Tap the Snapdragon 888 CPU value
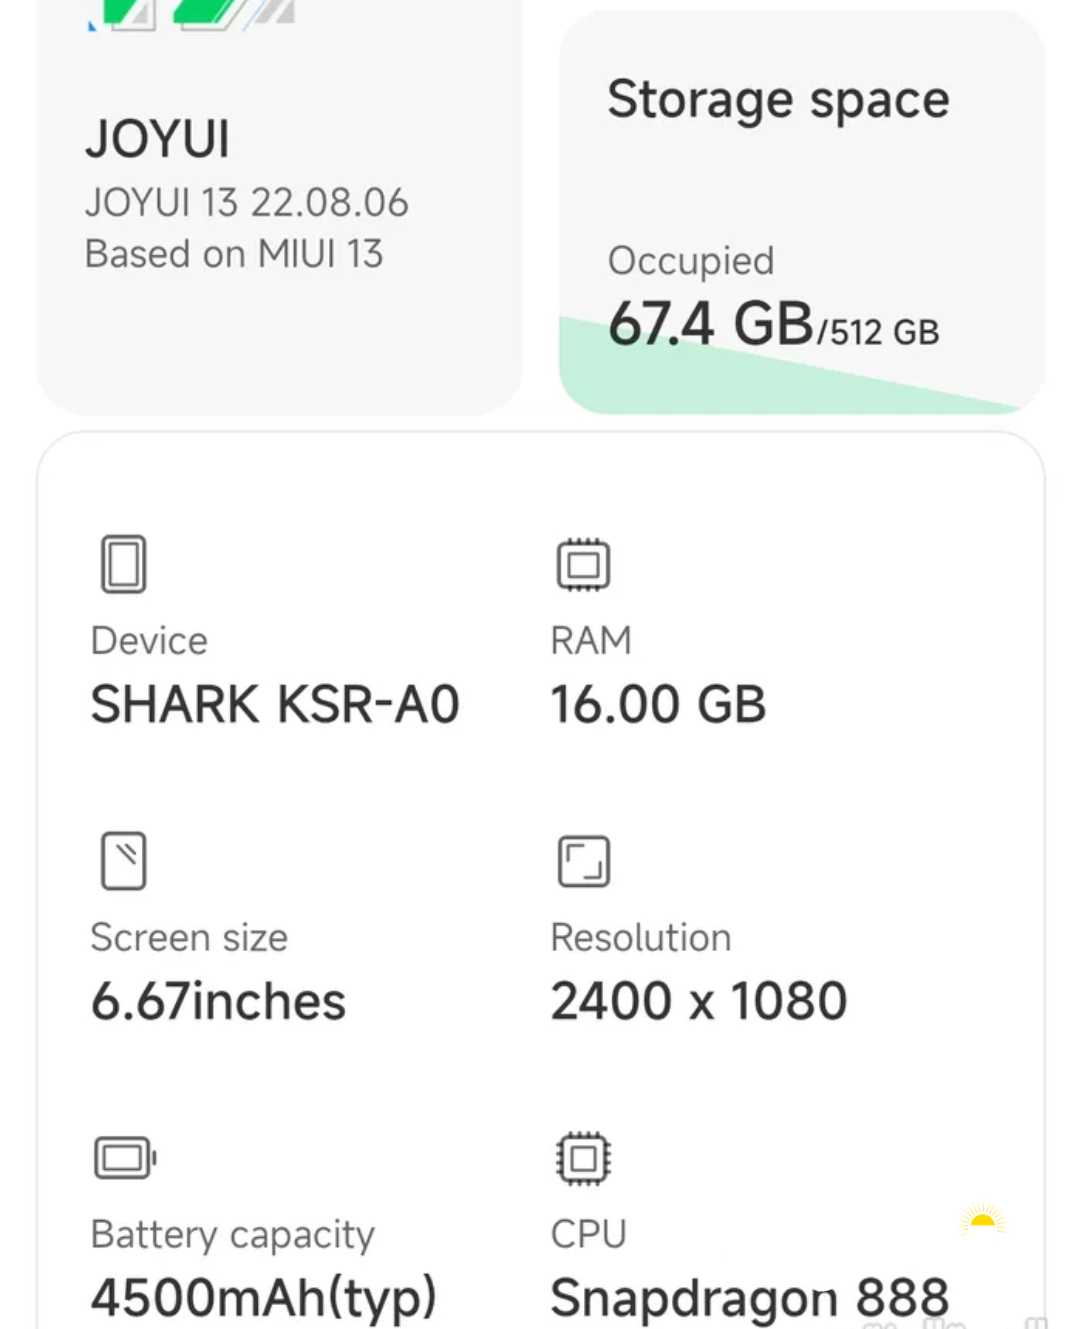 749,1297
